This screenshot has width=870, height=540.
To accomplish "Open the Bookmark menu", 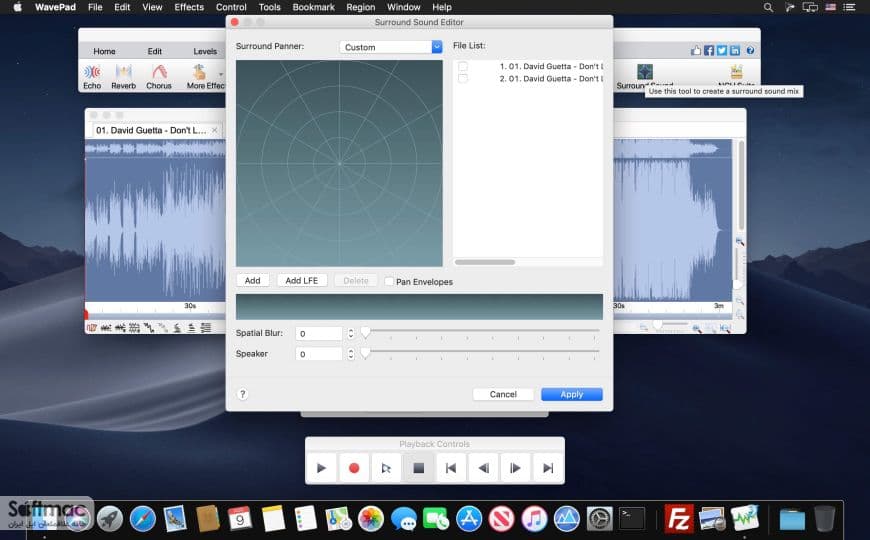I will [x=313, y=7].
